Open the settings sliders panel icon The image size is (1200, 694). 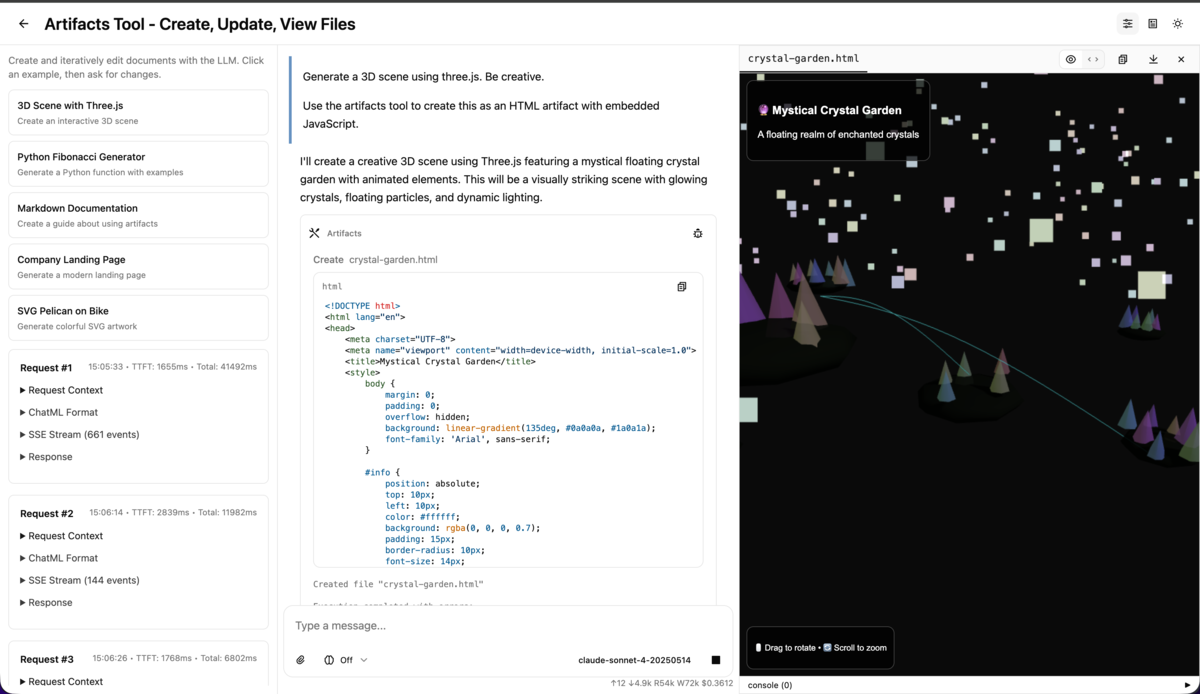tap(1127, 24)
